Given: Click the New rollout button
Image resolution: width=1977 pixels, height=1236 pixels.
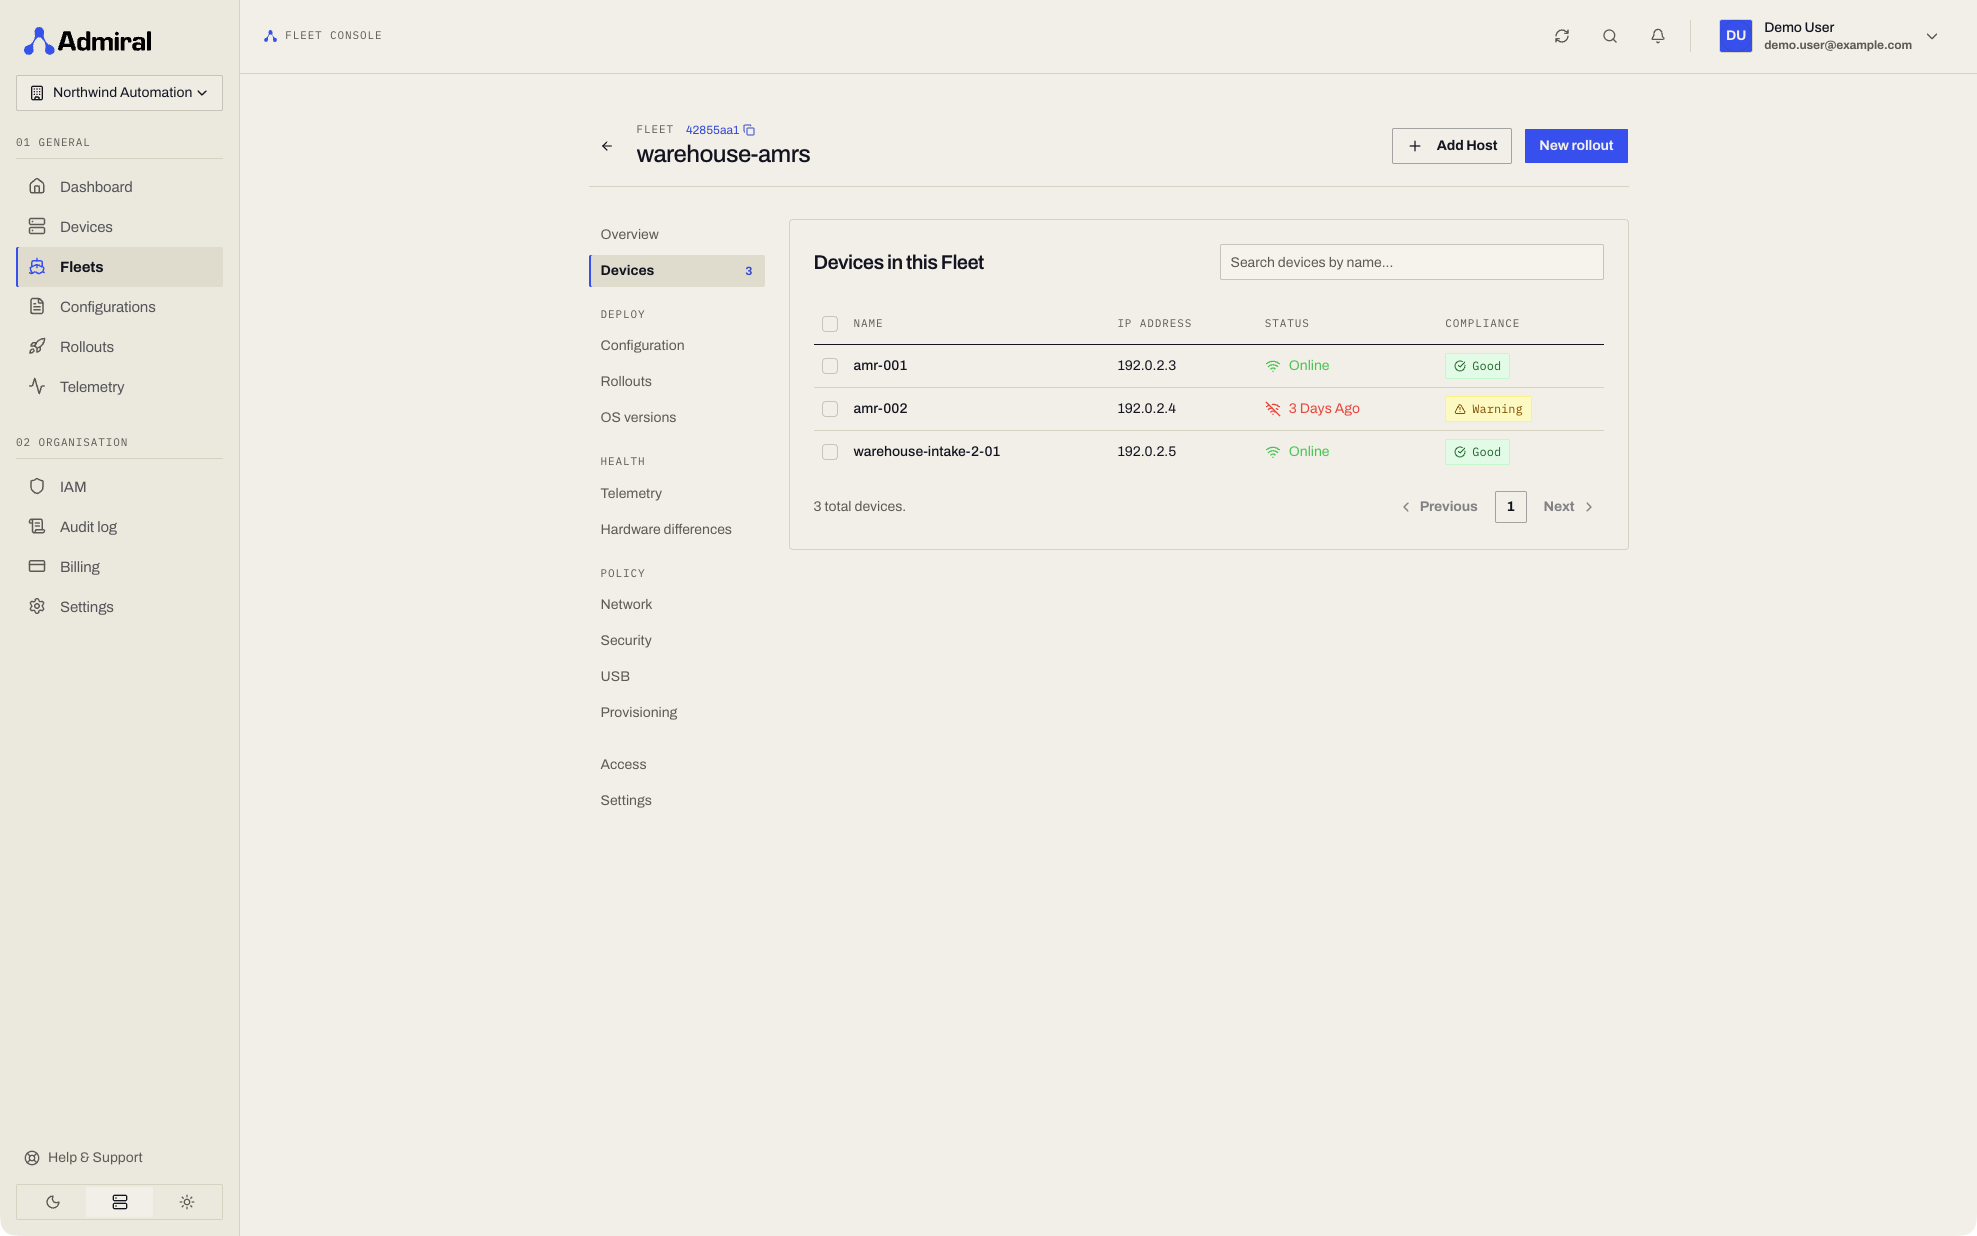Looking at the screenshot, I should [1576, 146].
